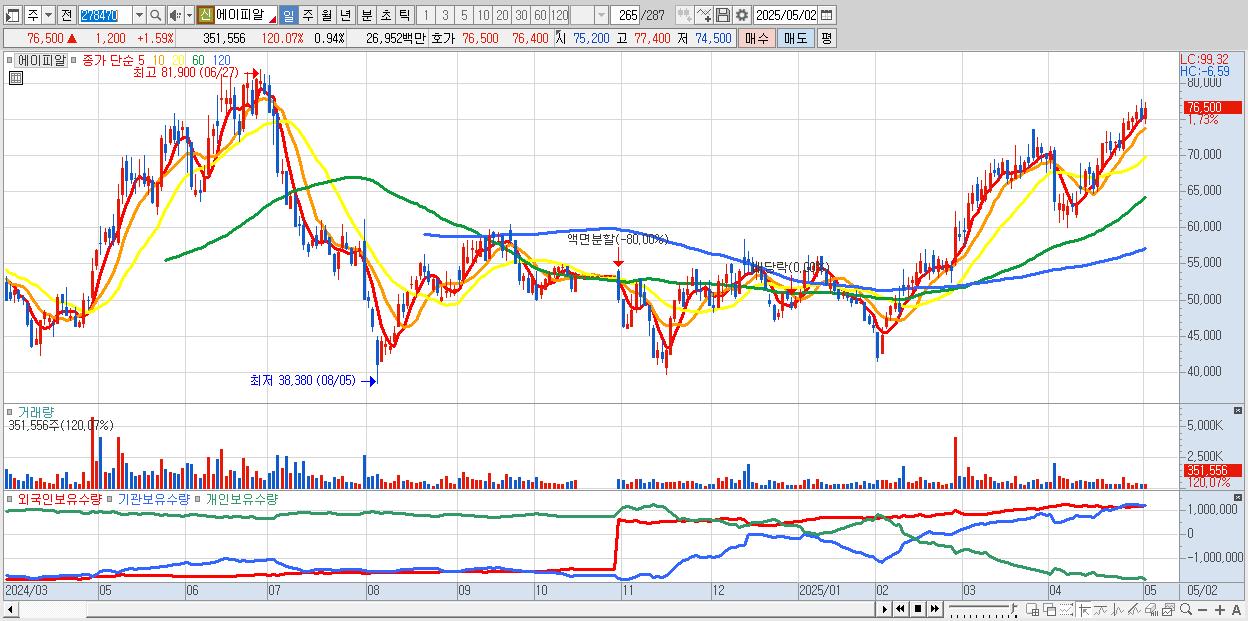
Task: Select interval 20 button
Action: point(502,15)
